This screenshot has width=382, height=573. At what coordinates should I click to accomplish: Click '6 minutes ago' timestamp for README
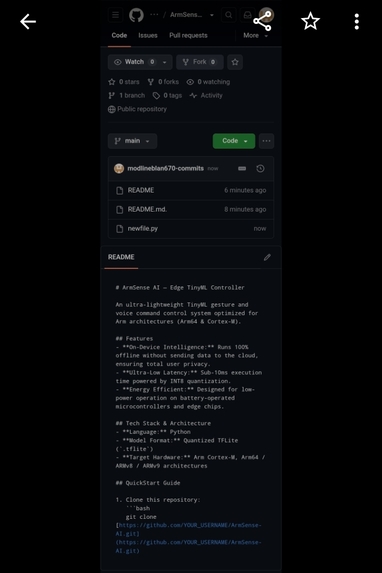245,190
